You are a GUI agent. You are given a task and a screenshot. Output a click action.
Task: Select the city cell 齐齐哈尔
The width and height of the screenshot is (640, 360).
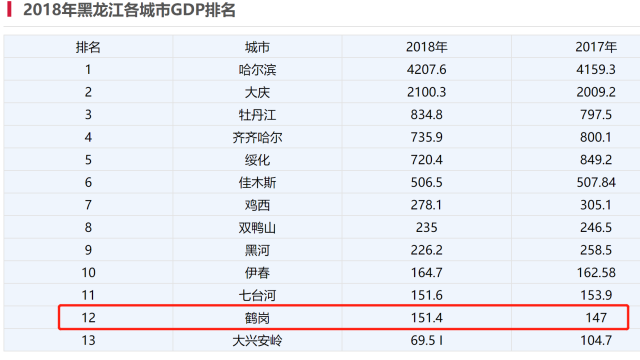(257, 137)
